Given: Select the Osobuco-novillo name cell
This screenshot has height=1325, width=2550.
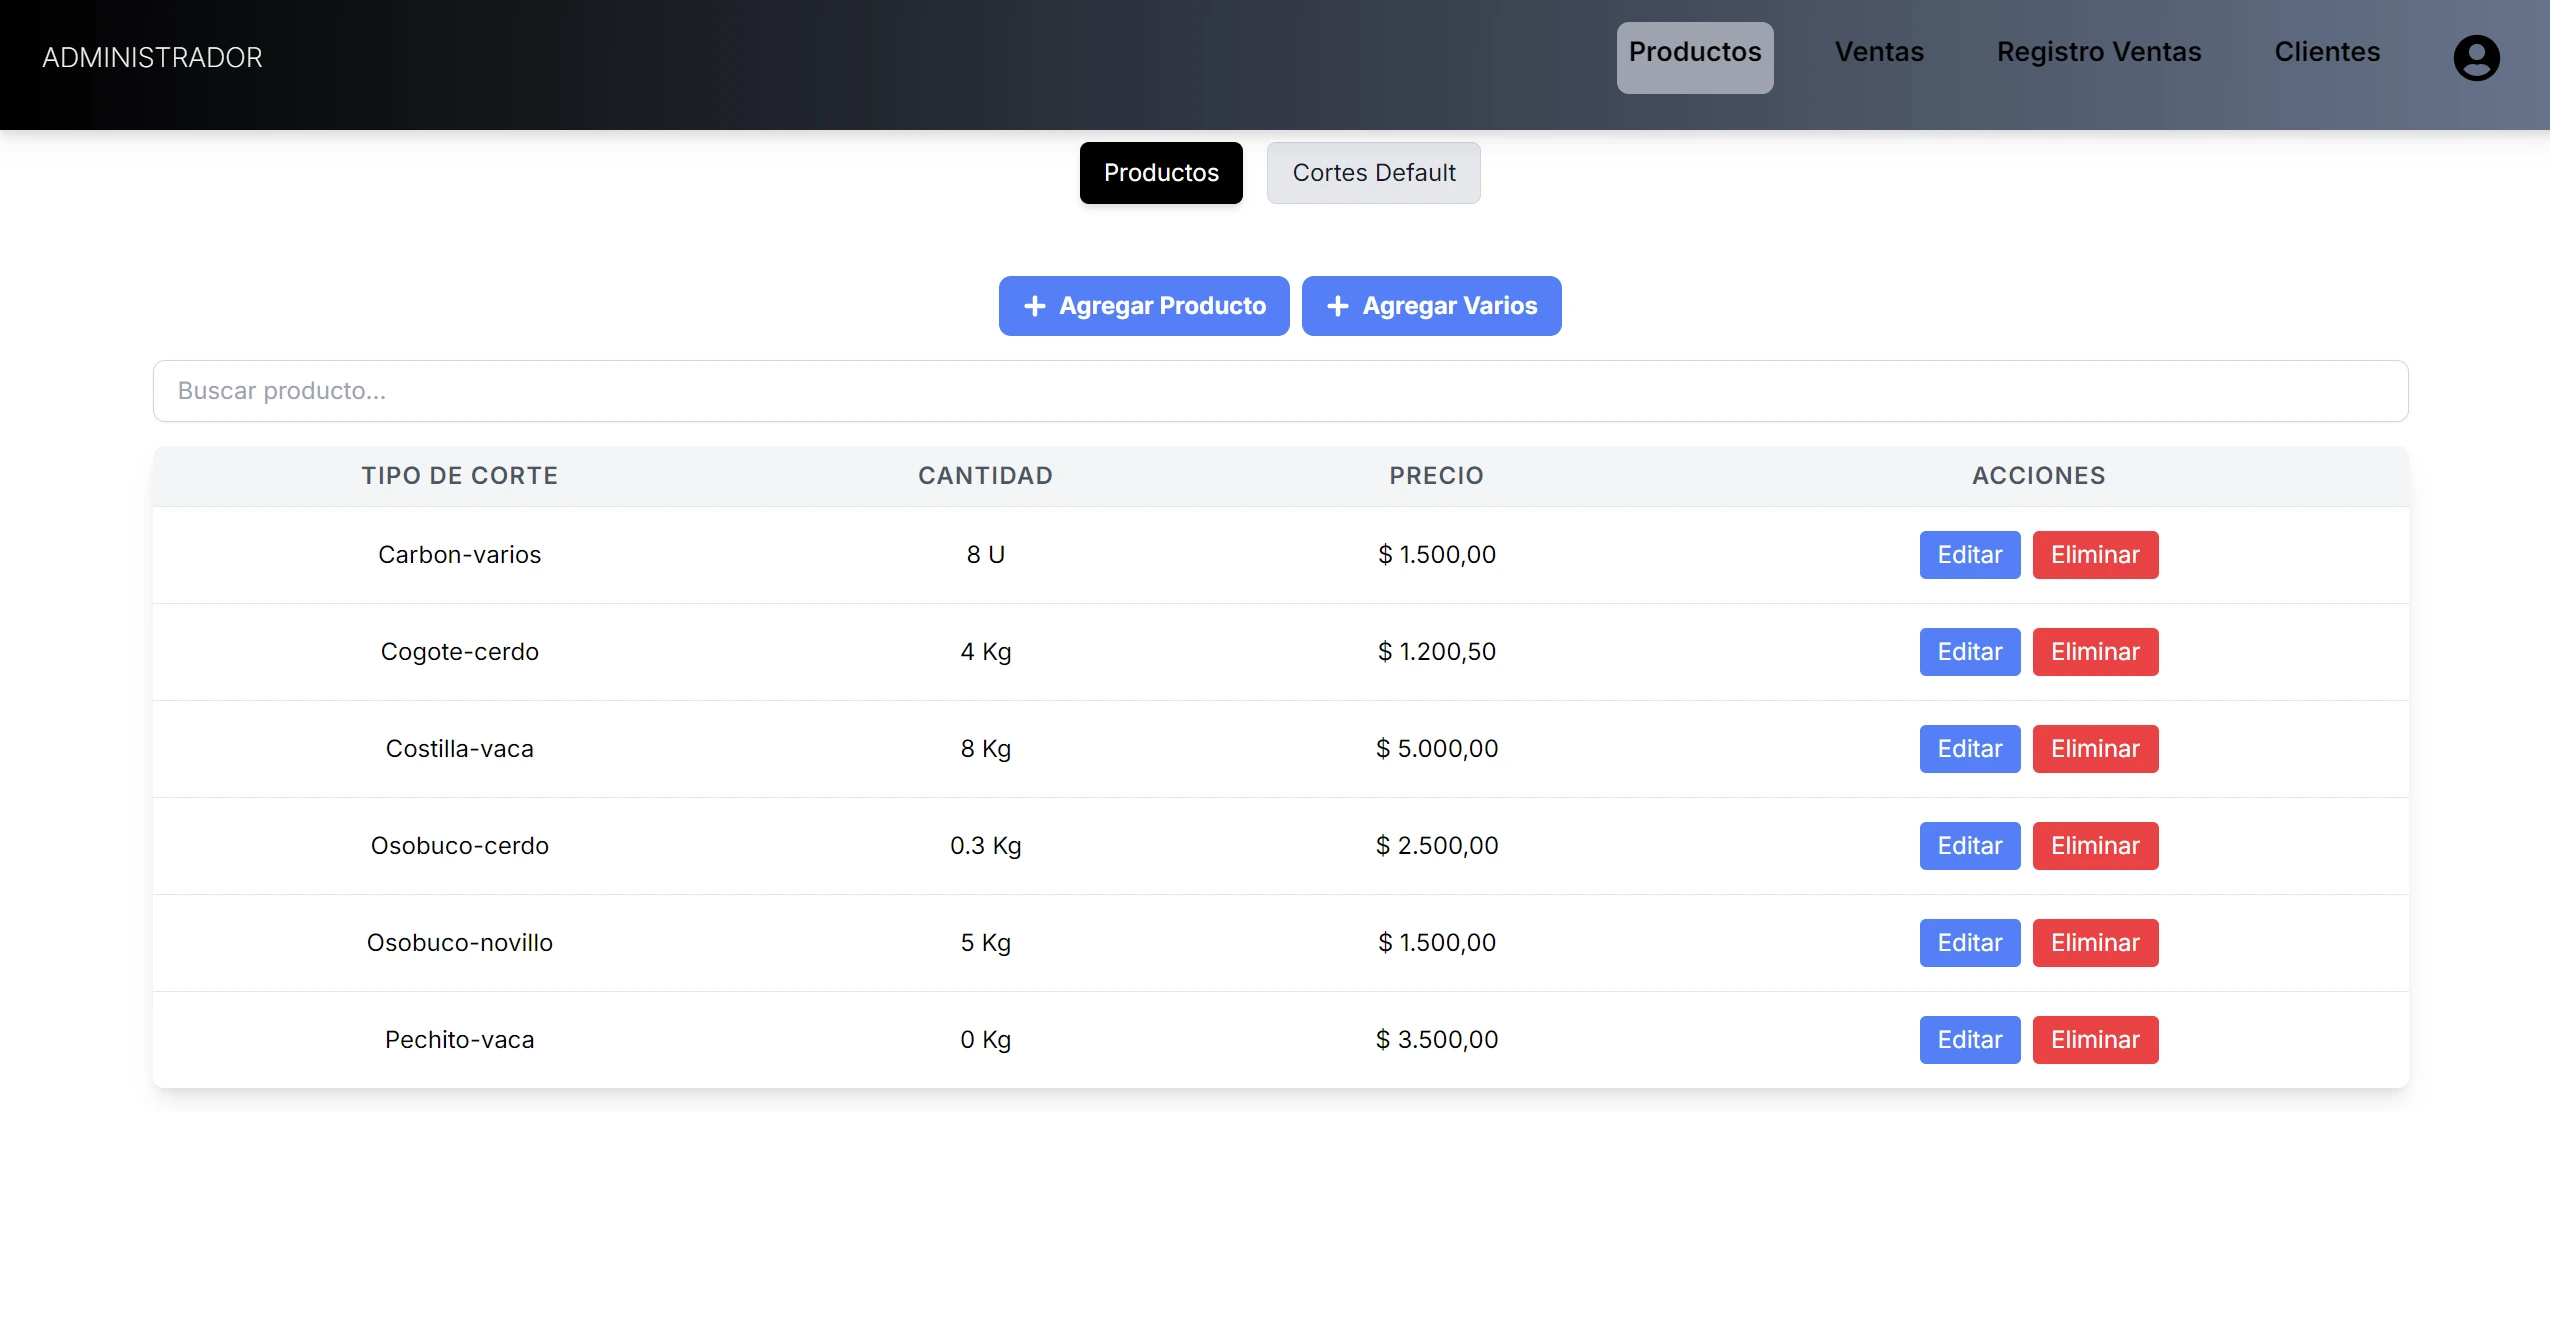Looking at the screenshot, I should (460, 943).
